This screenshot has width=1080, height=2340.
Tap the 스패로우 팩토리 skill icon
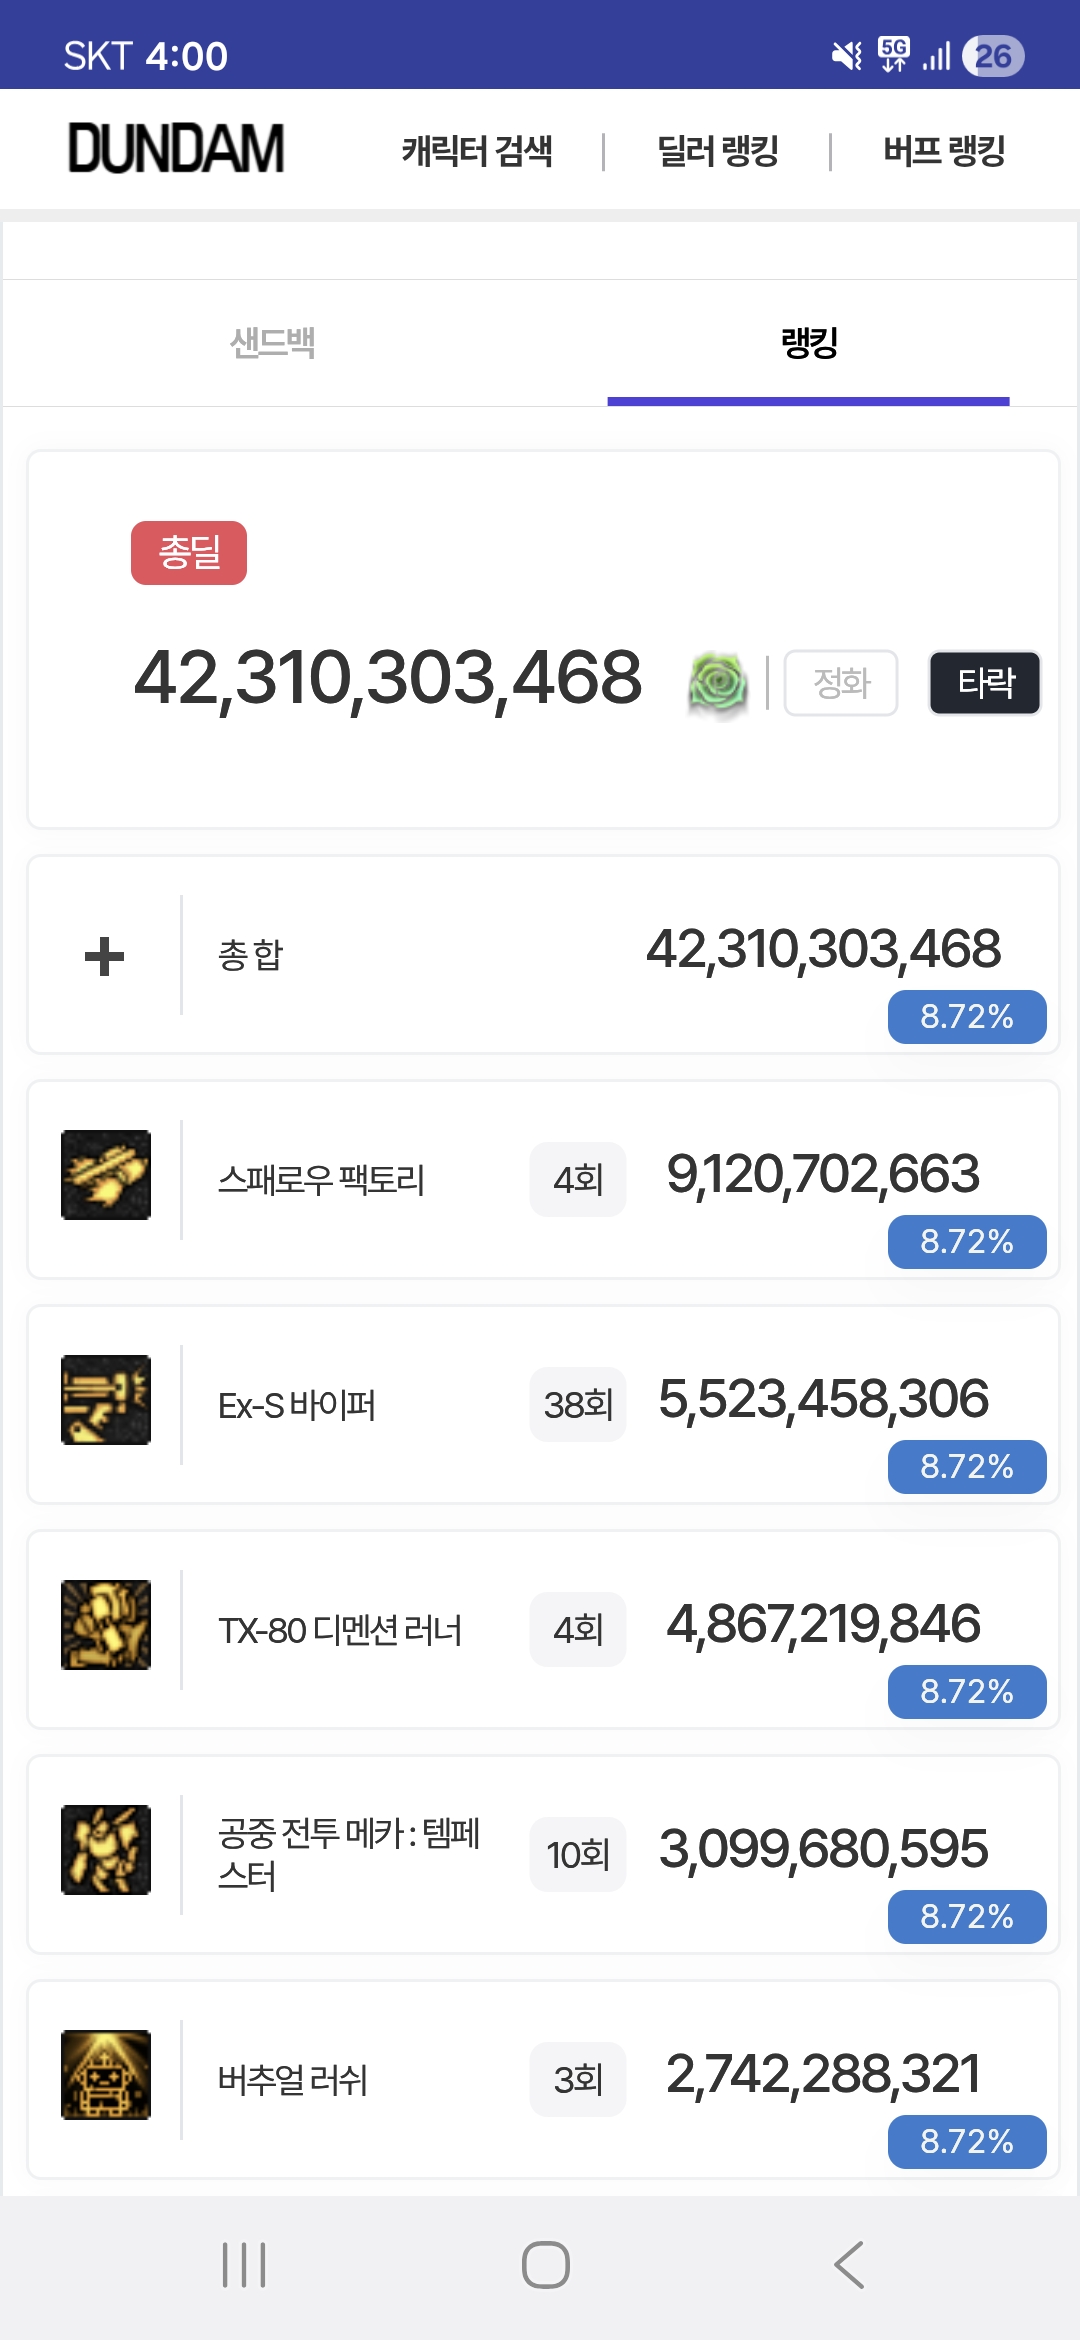coord(106,1175)
